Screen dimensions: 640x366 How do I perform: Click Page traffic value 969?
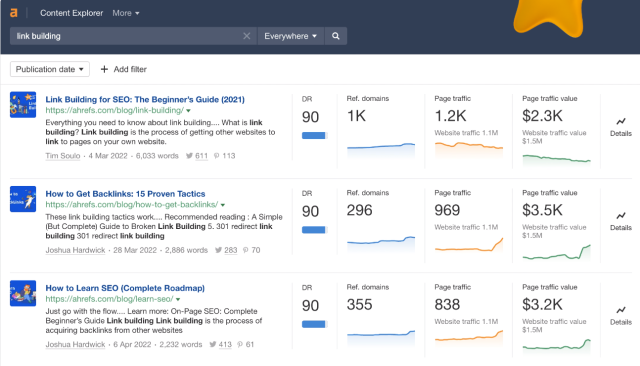click(x=447, y=211)
